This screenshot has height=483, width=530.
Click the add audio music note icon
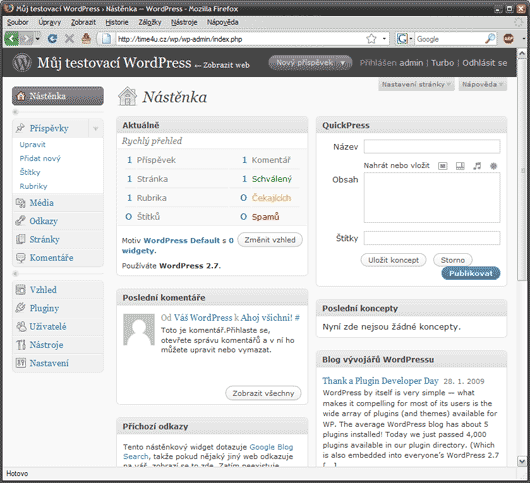point(477,166)
